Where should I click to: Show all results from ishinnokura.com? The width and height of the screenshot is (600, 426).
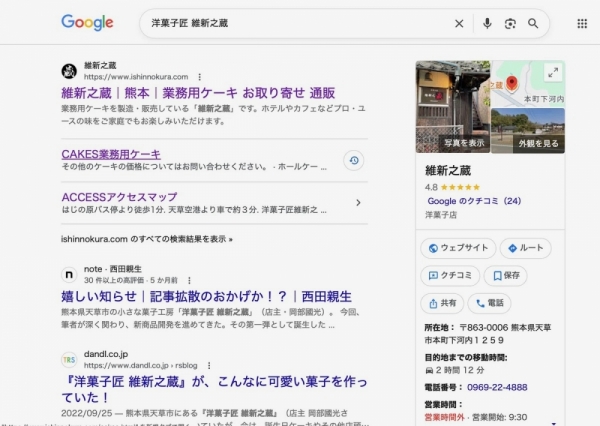point(147,239)
